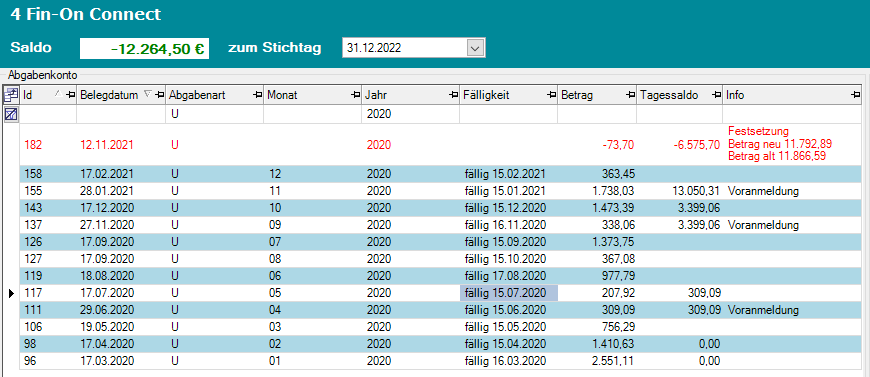Pin the Monat column
Screen dimensions: 870x377
pyautogui.click(x=356, y=95)
